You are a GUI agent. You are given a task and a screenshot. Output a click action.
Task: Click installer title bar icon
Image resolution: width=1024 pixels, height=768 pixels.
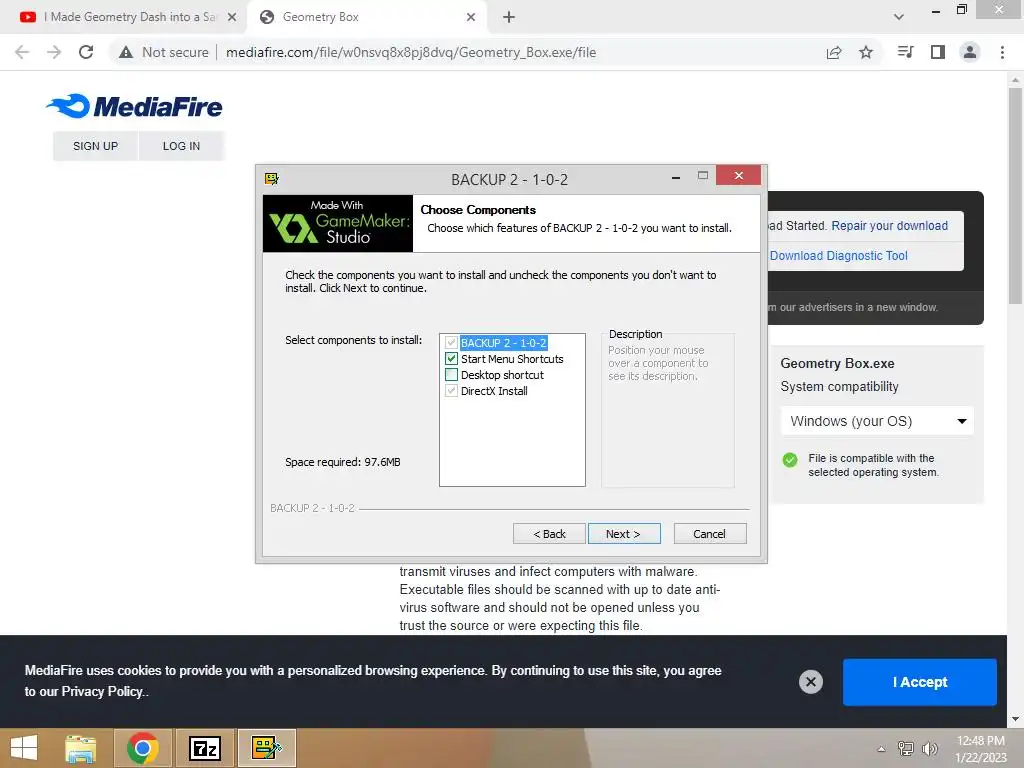pos(272,179)
